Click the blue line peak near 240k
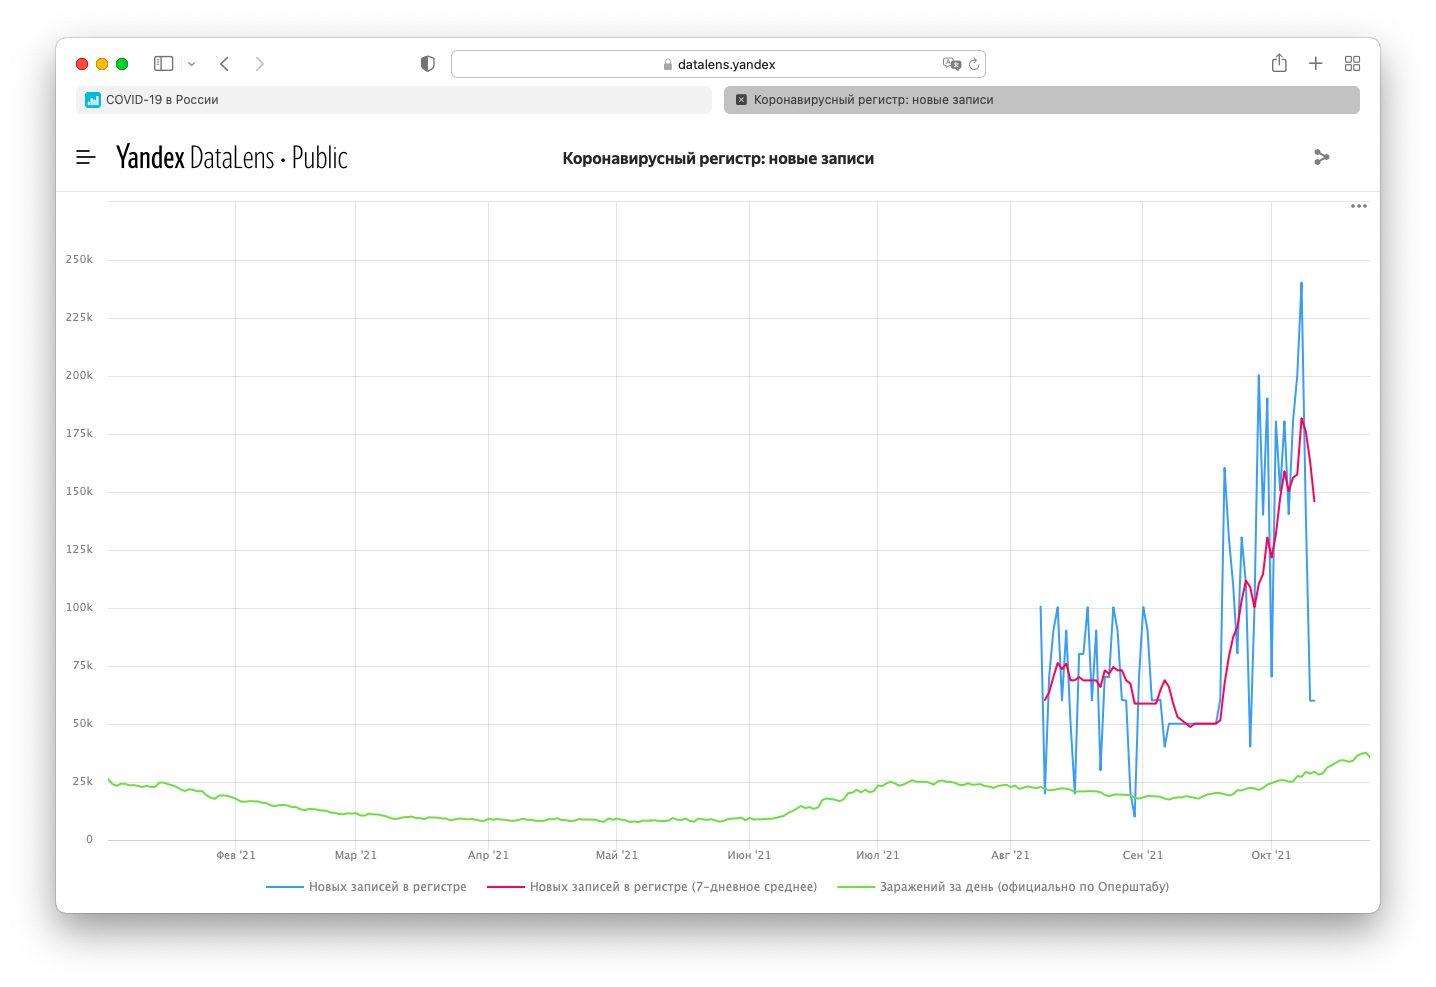Screen dimensions: 1436x987 tap(1301, 284)
